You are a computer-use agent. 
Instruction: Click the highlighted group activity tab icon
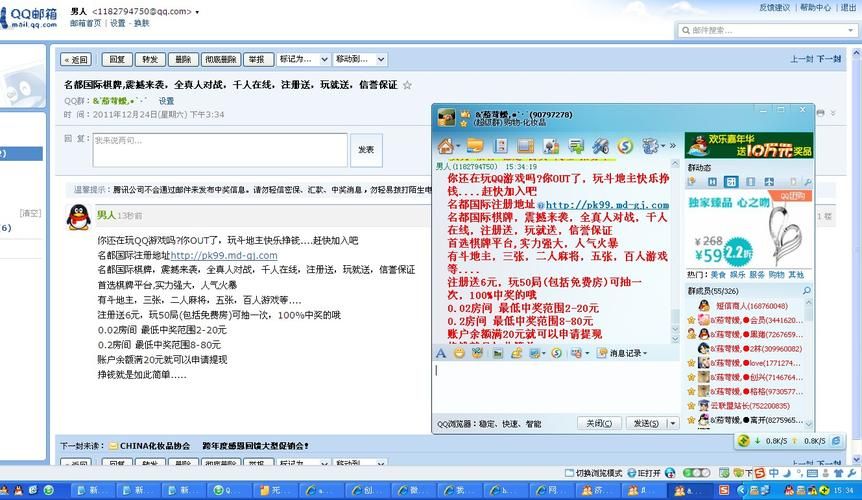click(731, 182)
